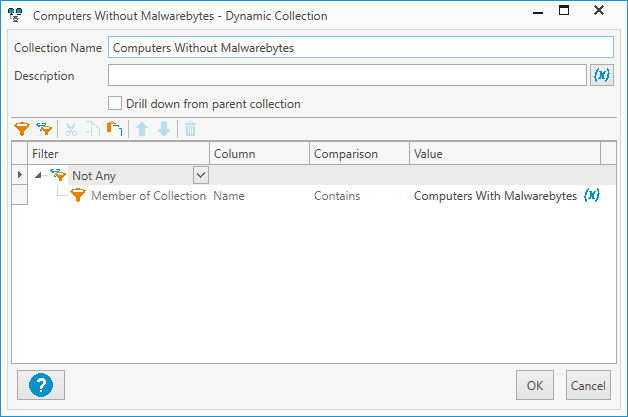Focus the Collection Name text field
The image size is (628, 417).
[x=360, y=47]
